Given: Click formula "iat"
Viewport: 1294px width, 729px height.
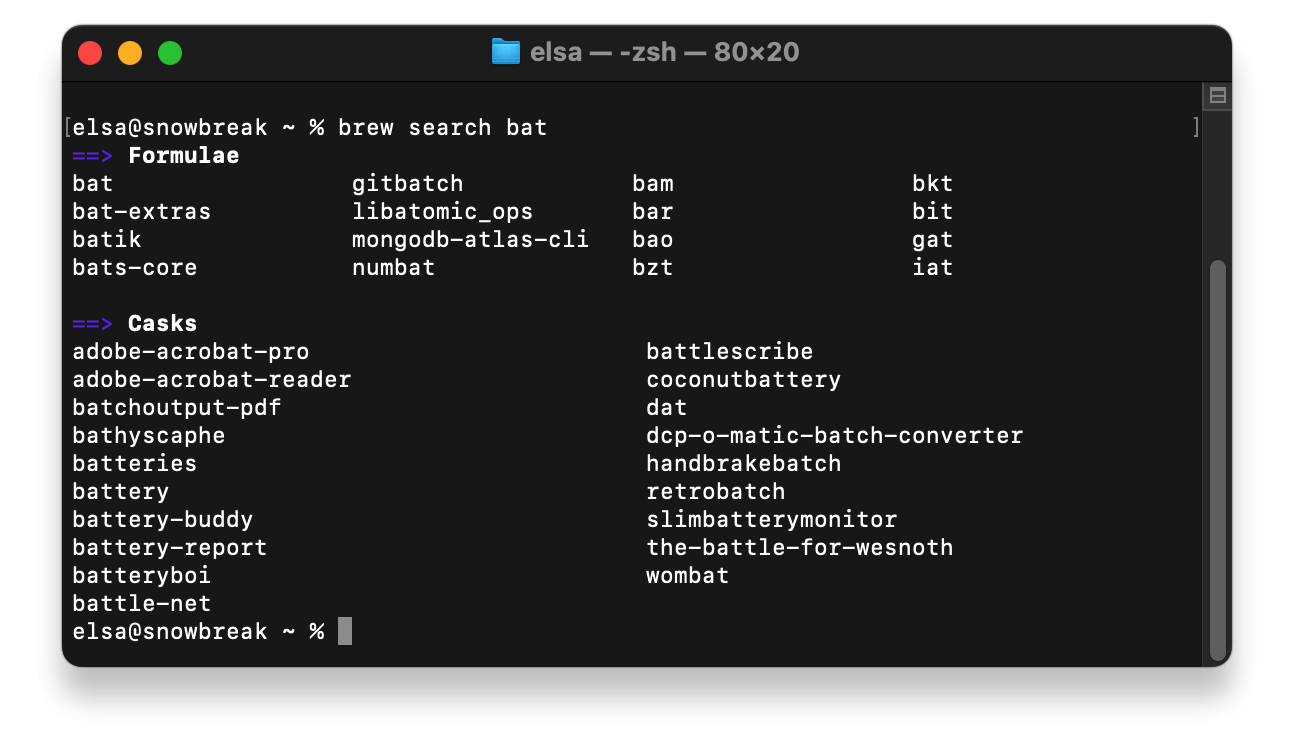Looking at the screenshot, I should click(933, 268).
